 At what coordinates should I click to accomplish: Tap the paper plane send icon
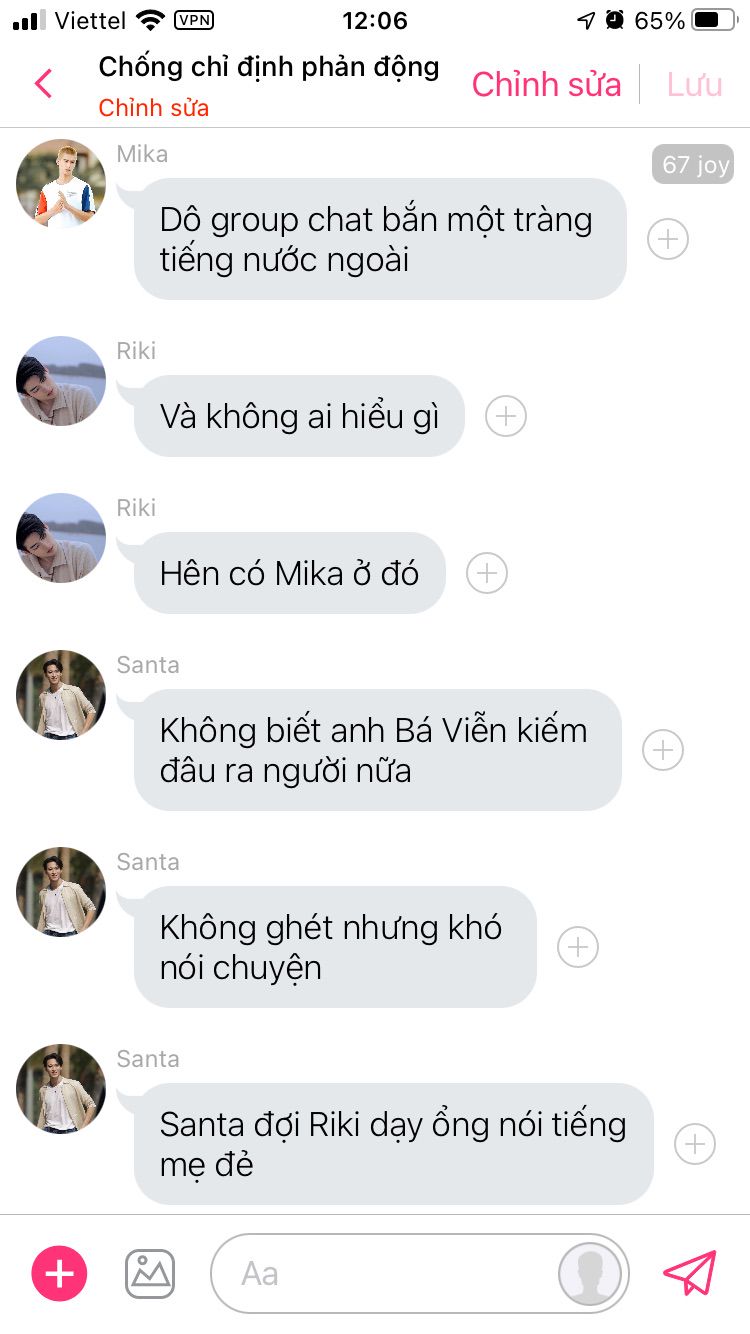[x=690, y=1273]
